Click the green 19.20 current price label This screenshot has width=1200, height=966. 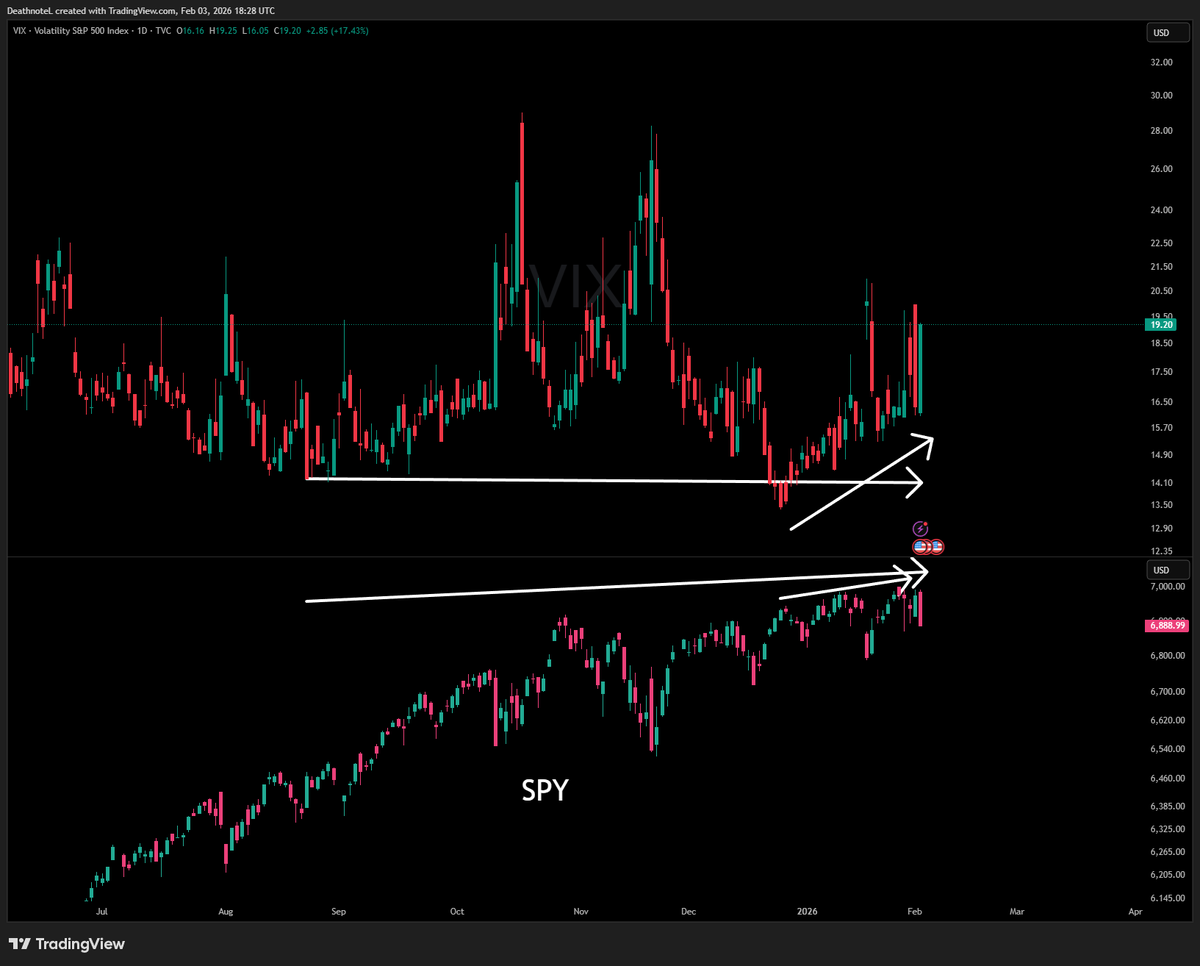coord(1161,324)
